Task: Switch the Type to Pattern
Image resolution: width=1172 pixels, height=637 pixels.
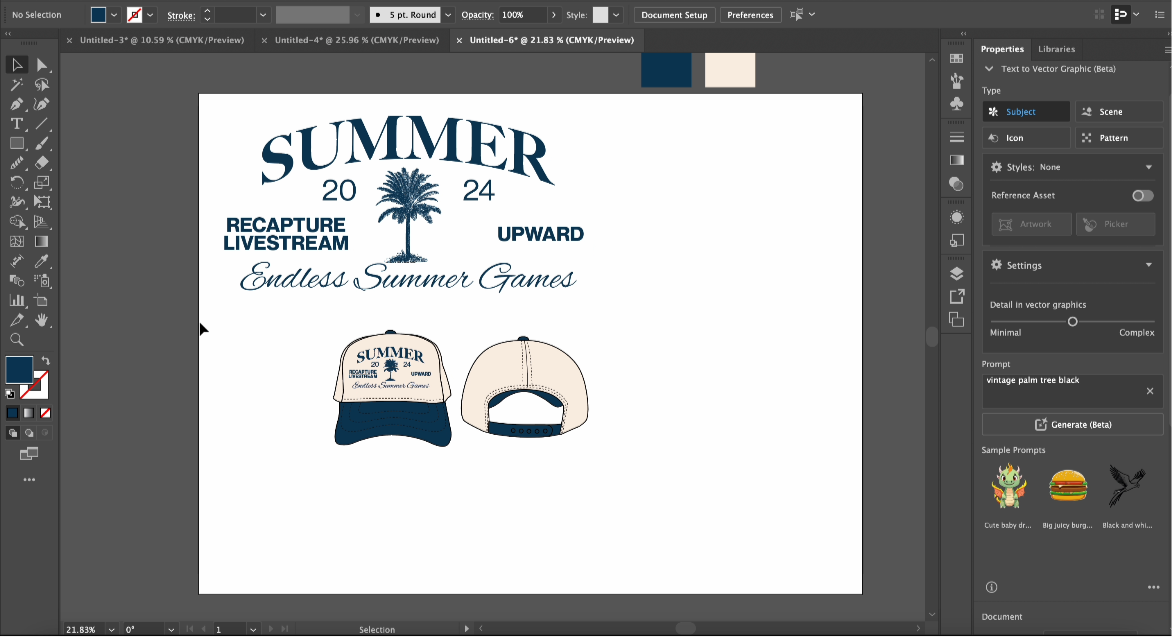Action: (x=1119, y=137)
